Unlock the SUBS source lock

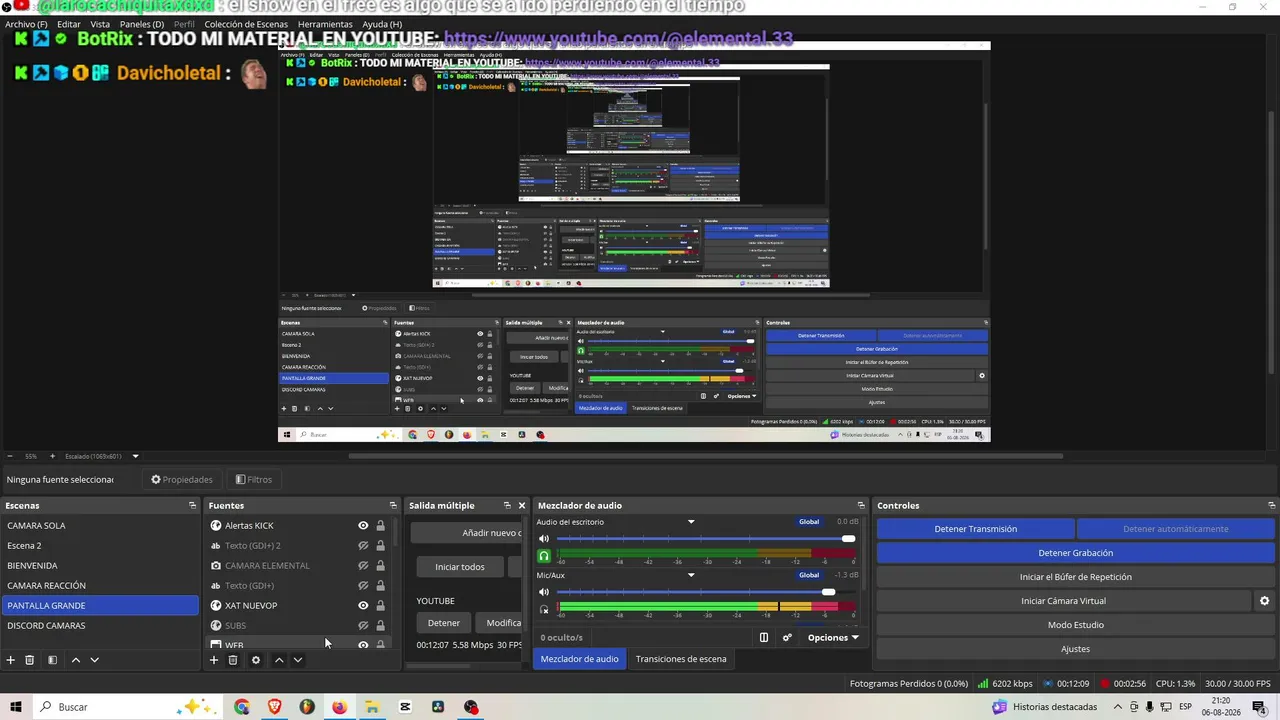380,626
